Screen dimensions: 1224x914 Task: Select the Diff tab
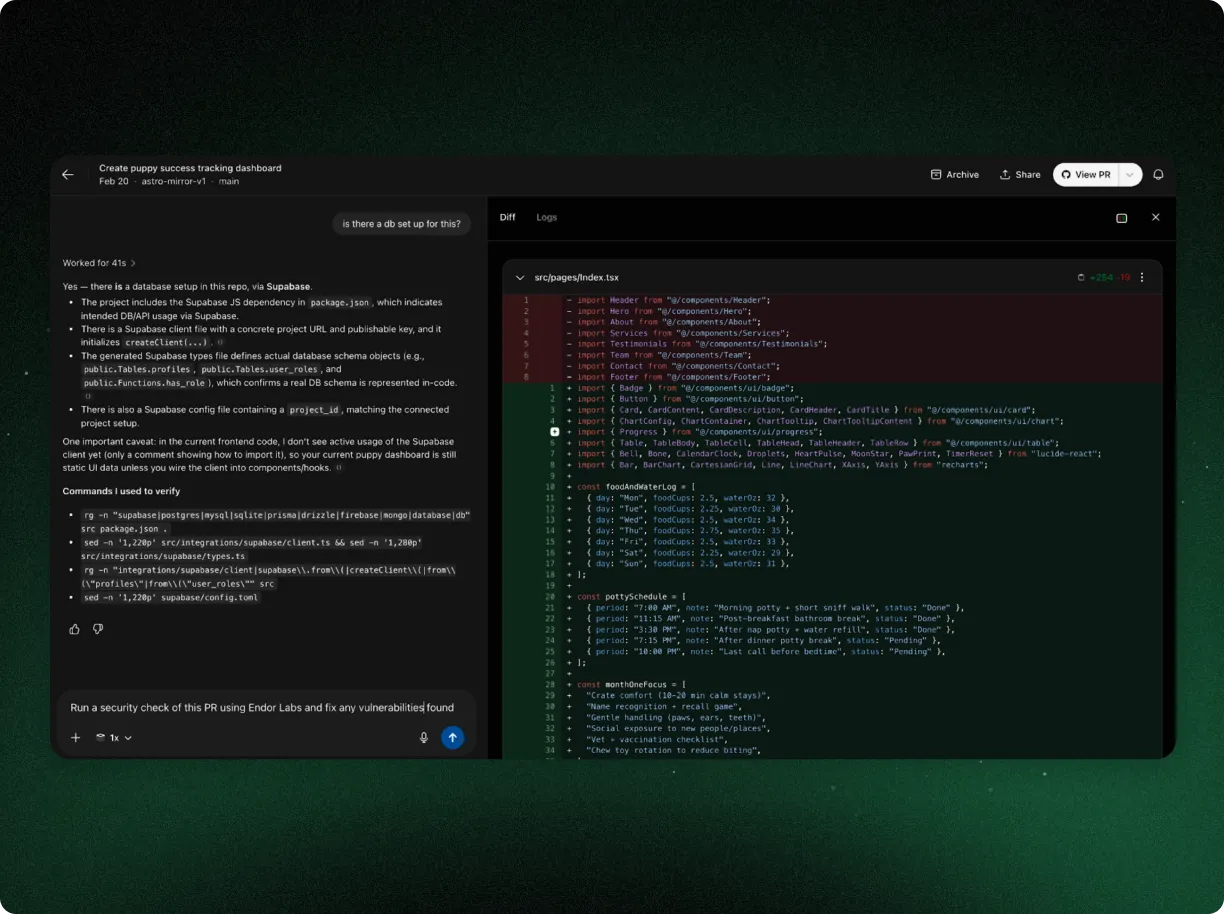(x=507, y=217)
